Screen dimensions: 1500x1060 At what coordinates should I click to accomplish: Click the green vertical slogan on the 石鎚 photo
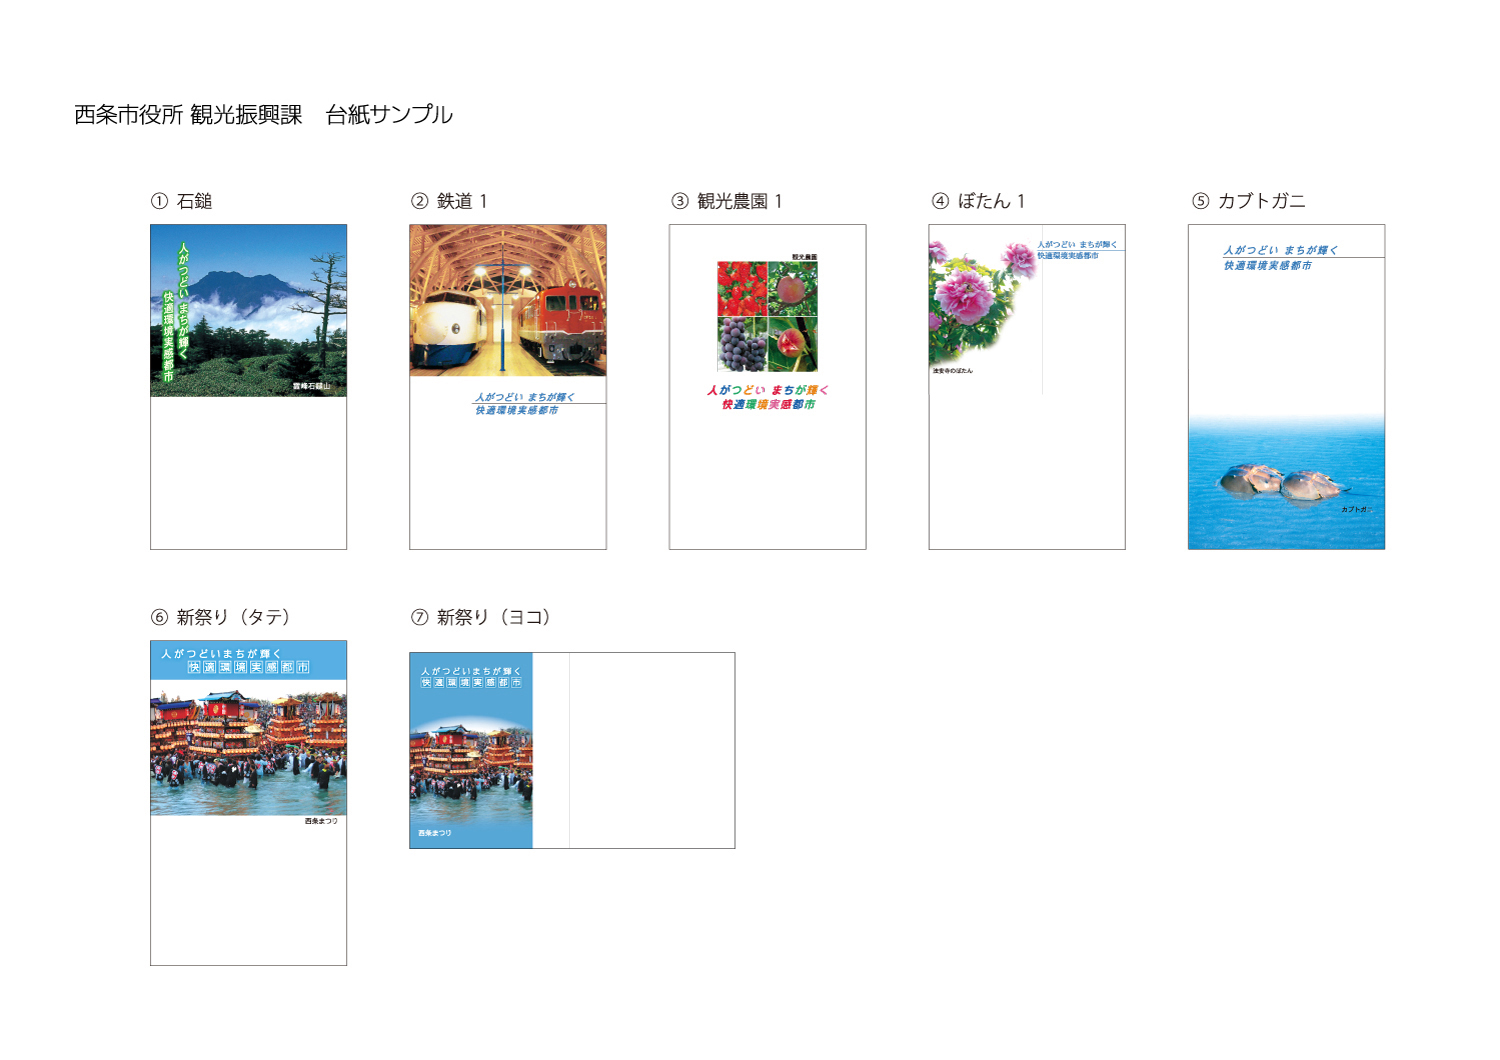pos(176,311)
